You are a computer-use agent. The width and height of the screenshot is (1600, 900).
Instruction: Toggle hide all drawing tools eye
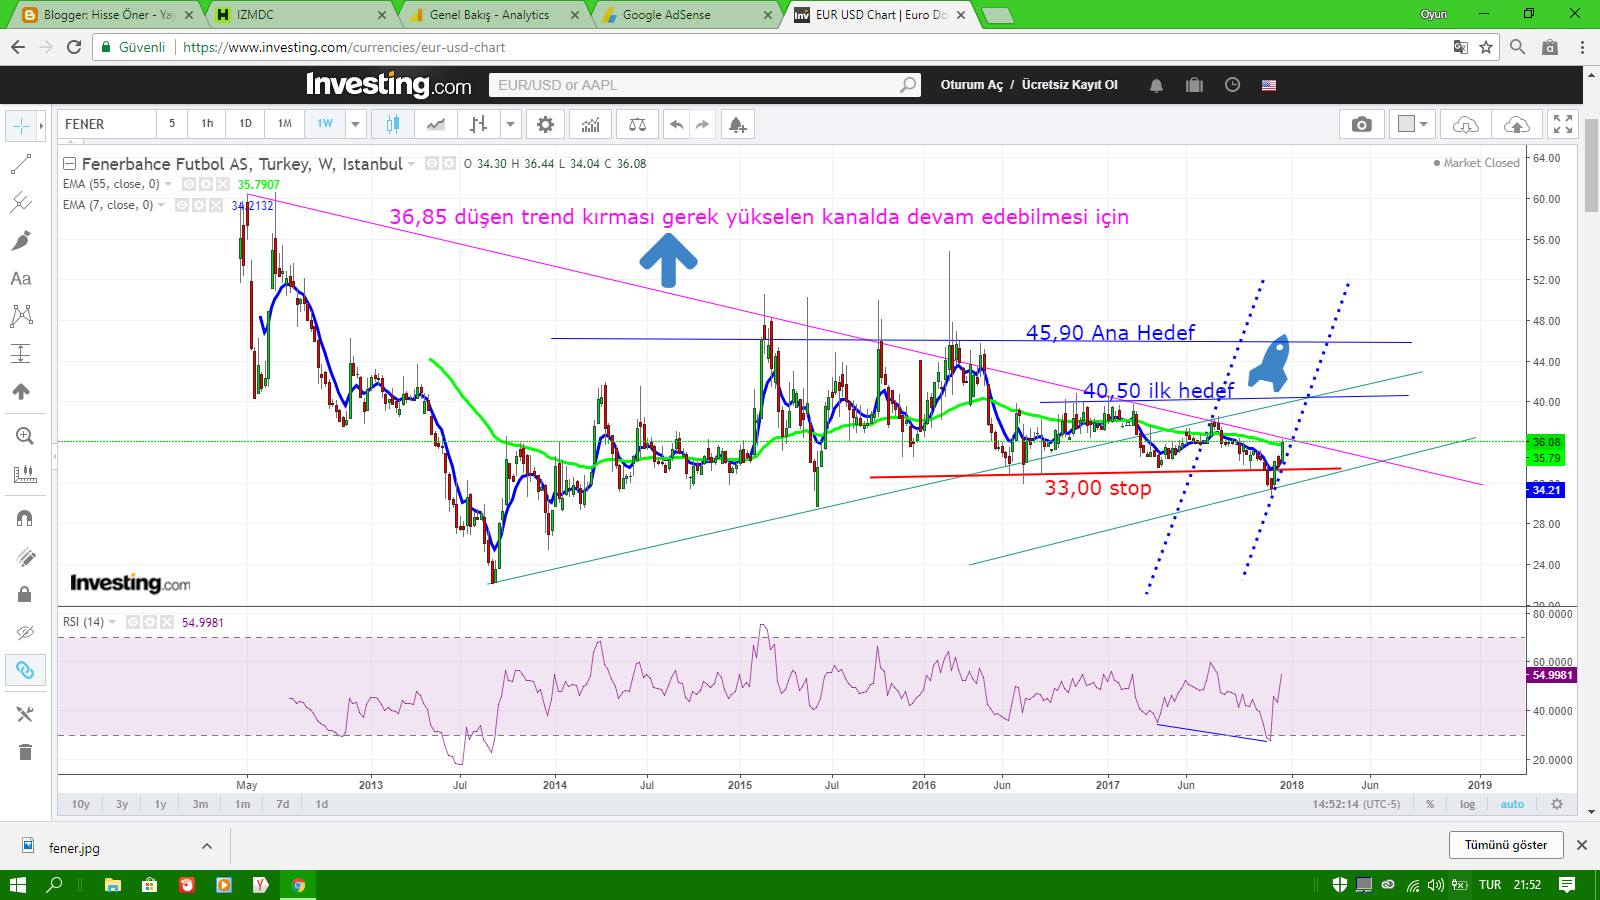click(25, 632)
